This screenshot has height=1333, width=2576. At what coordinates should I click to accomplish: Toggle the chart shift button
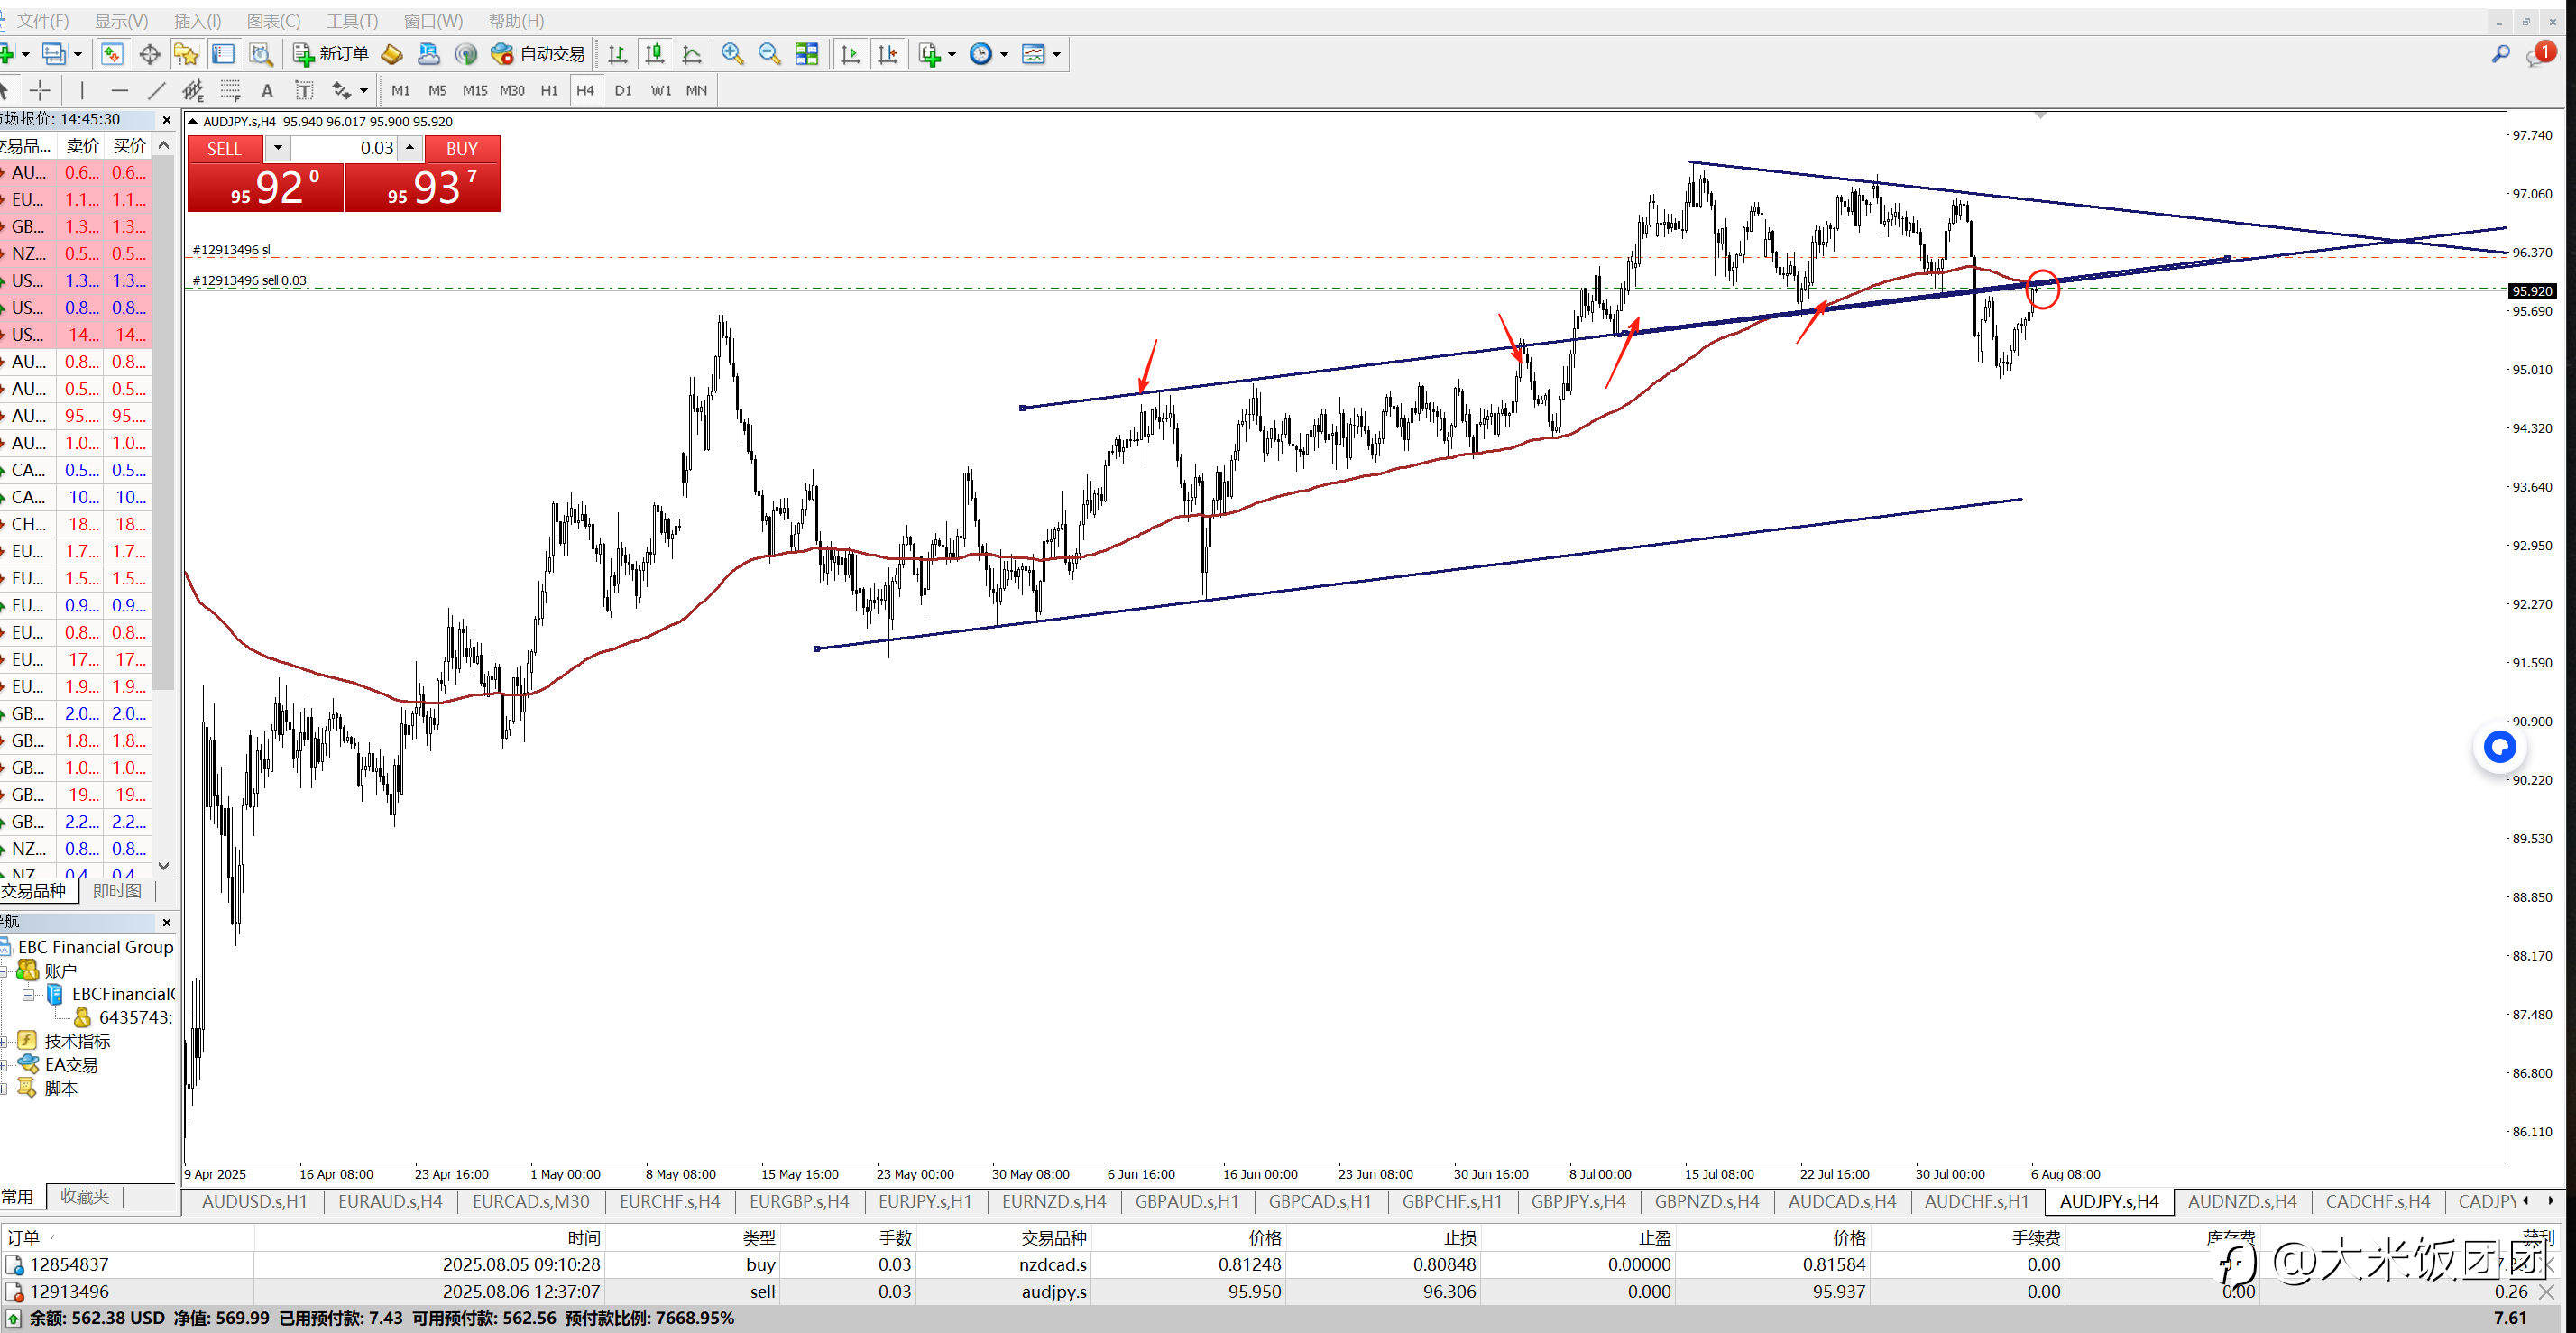pos(887,54)
